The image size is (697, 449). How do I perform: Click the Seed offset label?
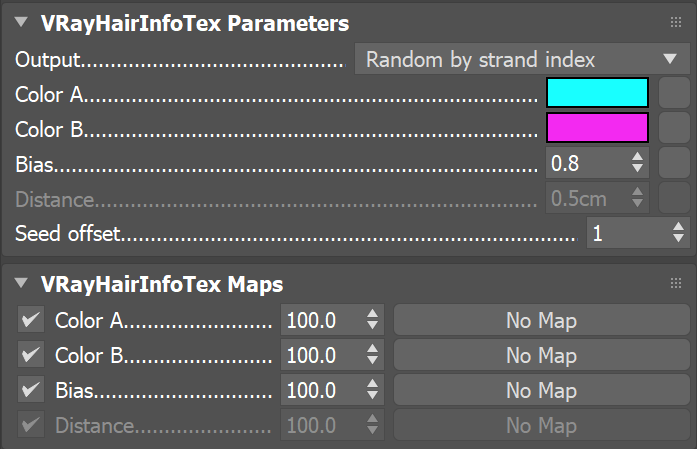point(68,233)
